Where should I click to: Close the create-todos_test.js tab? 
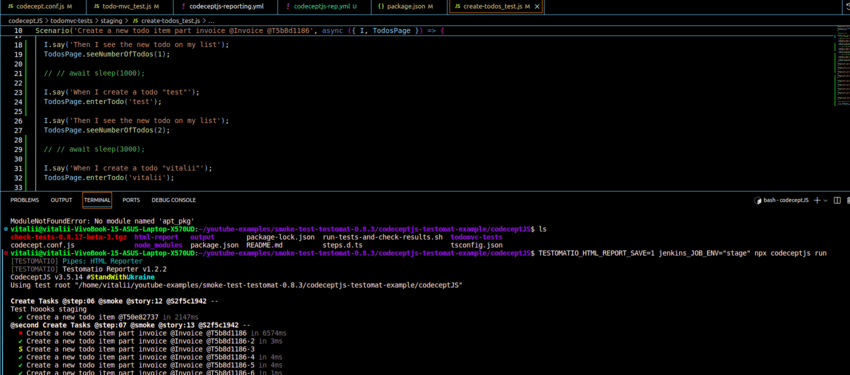pyautogui.click(x=537, y=7)
